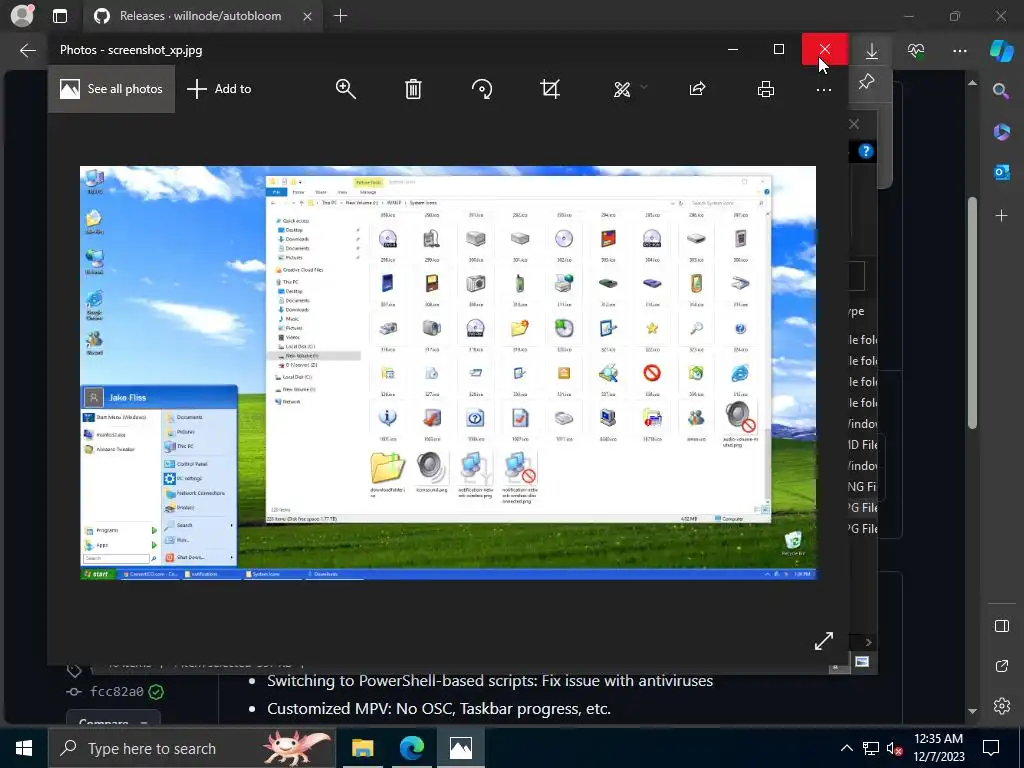Print the photo
This screenshot has width=1024, height=768.
[765, 89]
